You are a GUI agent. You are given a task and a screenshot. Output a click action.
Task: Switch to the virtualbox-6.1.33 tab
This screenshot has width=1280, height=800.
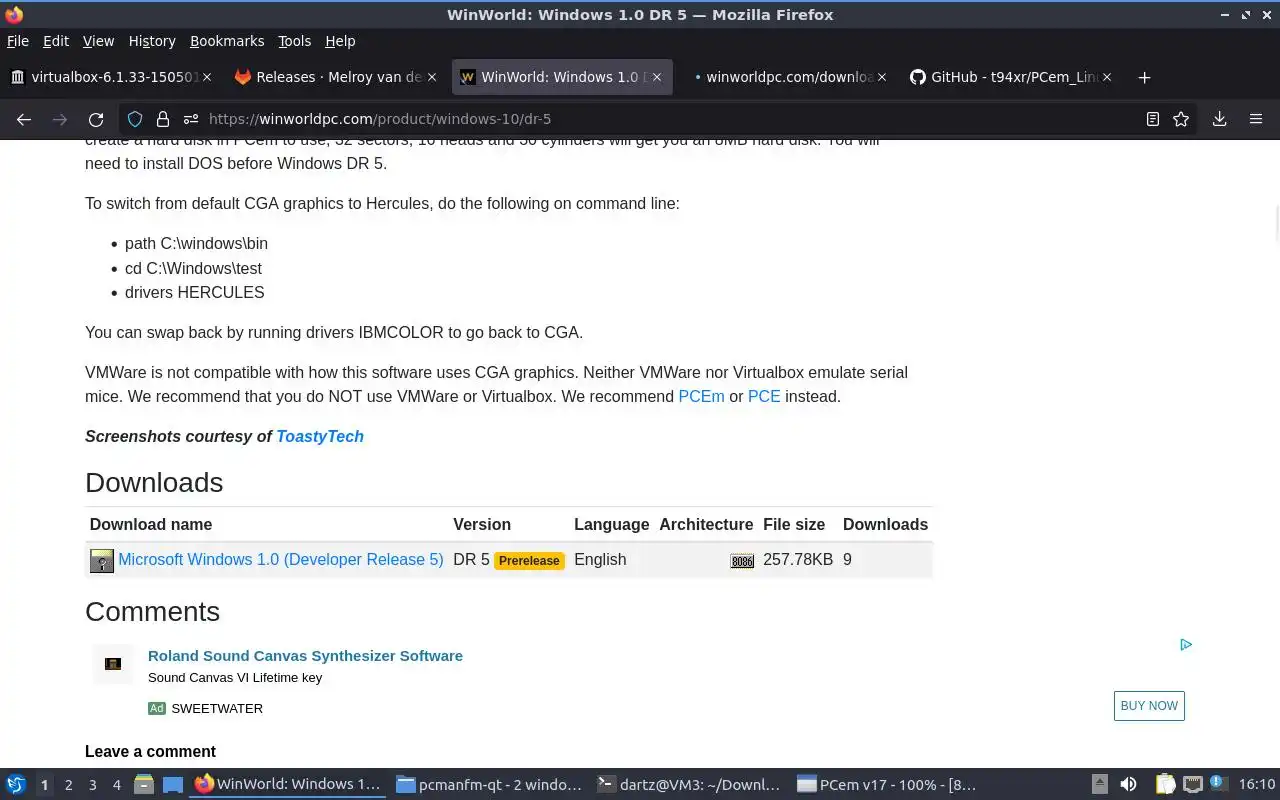(x=110, y=77)
